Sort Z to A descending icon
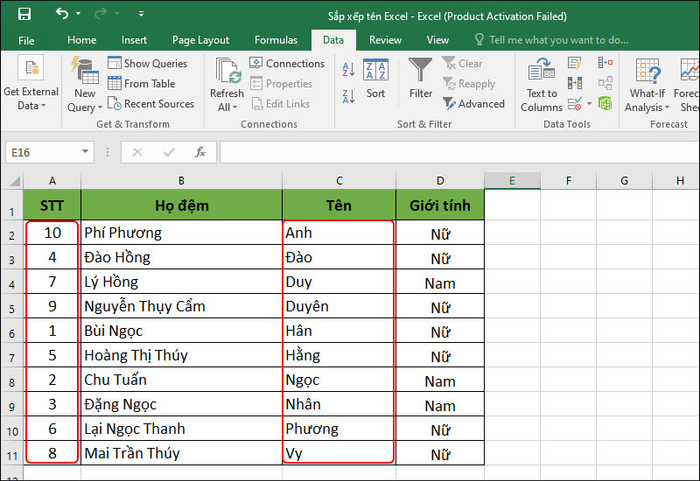 349,96
